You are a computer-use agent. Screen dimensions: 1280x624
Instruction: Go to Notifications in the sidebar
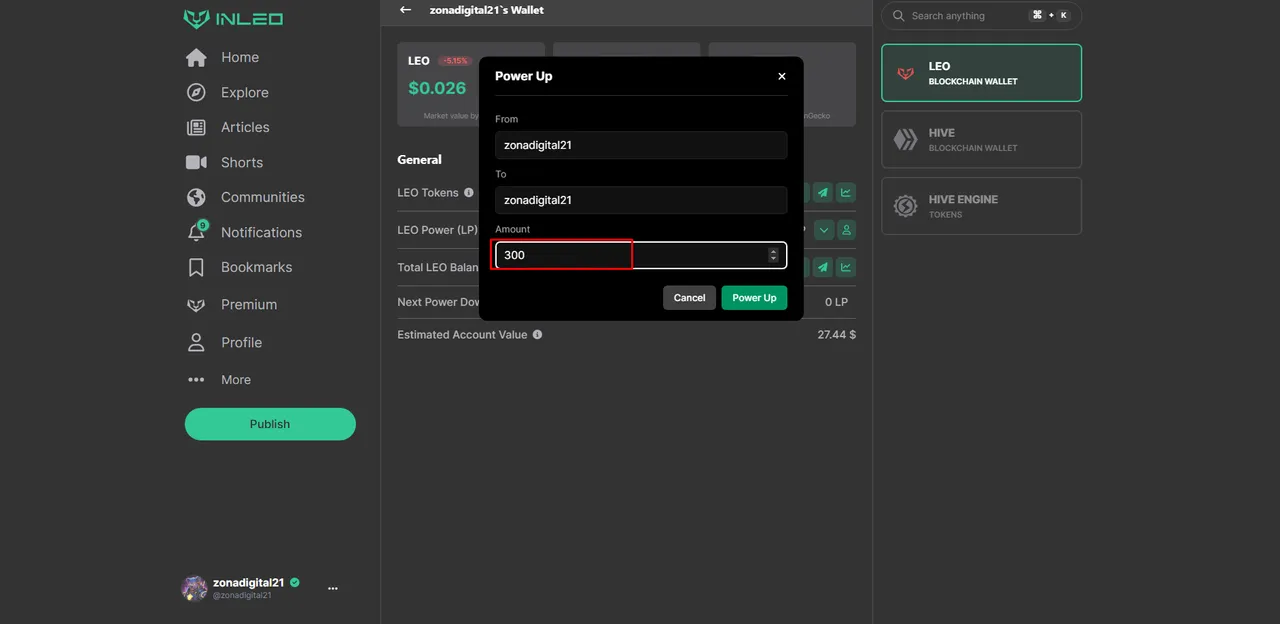(261, 233)
